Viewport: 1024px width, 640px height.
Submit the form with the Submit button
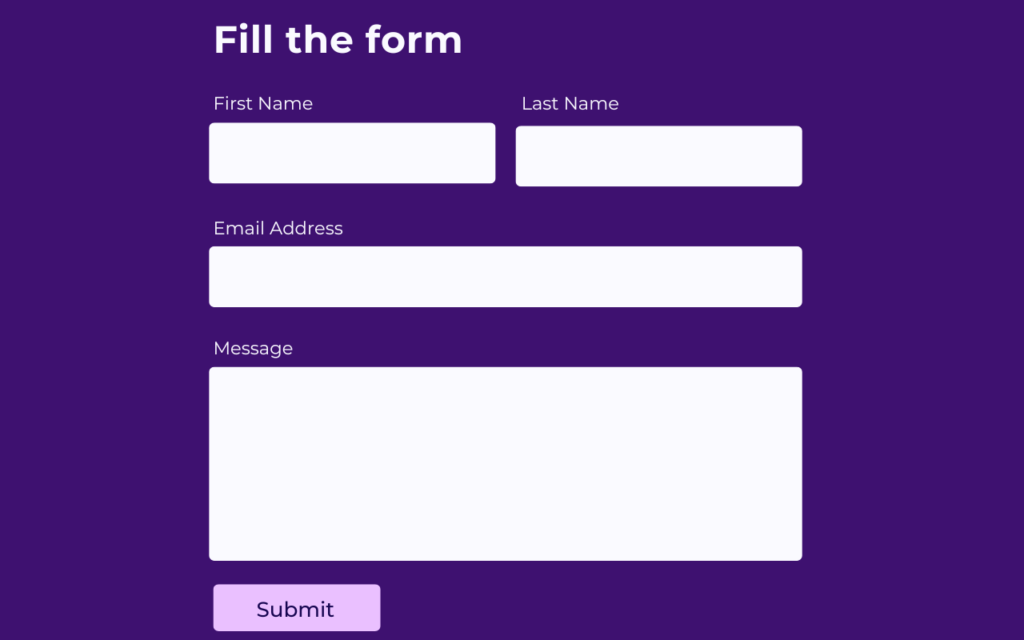click(296, 608)
